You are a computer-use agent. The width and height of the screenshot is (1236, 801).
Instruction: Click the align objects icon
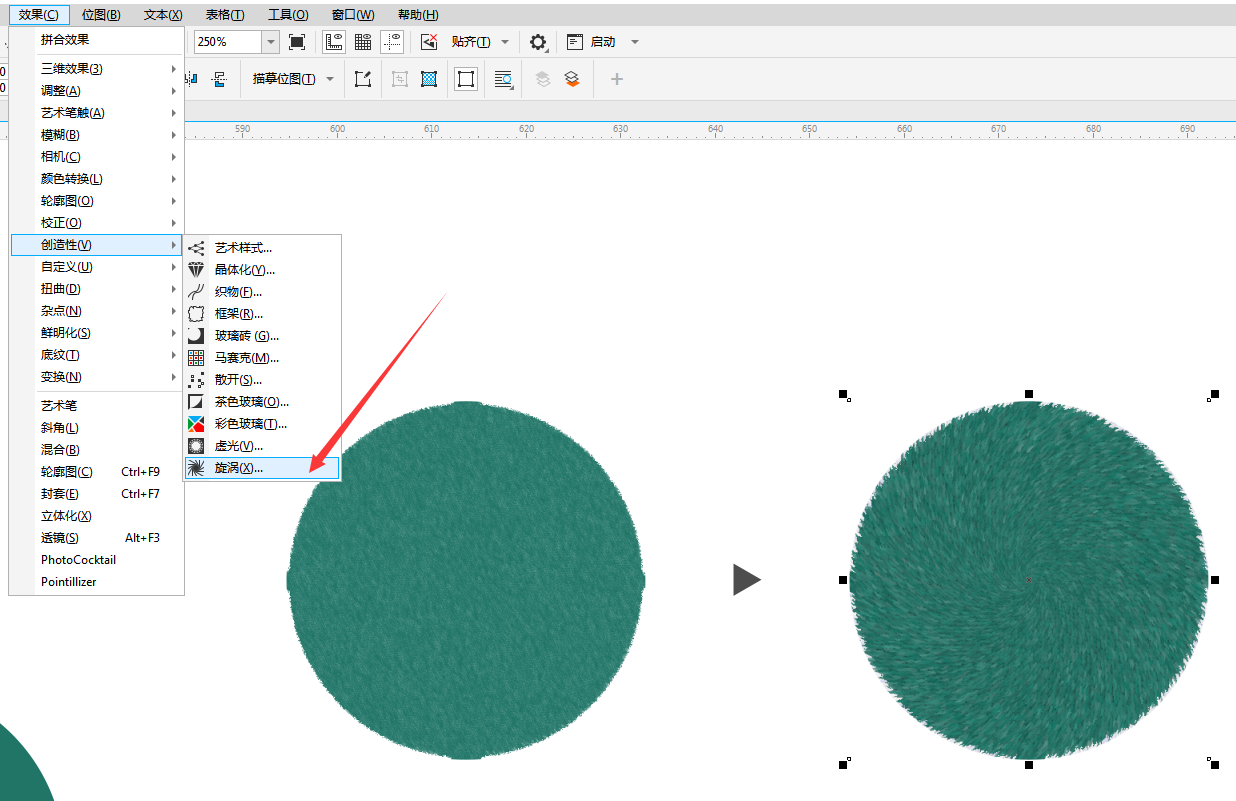(x=191, y=79)
